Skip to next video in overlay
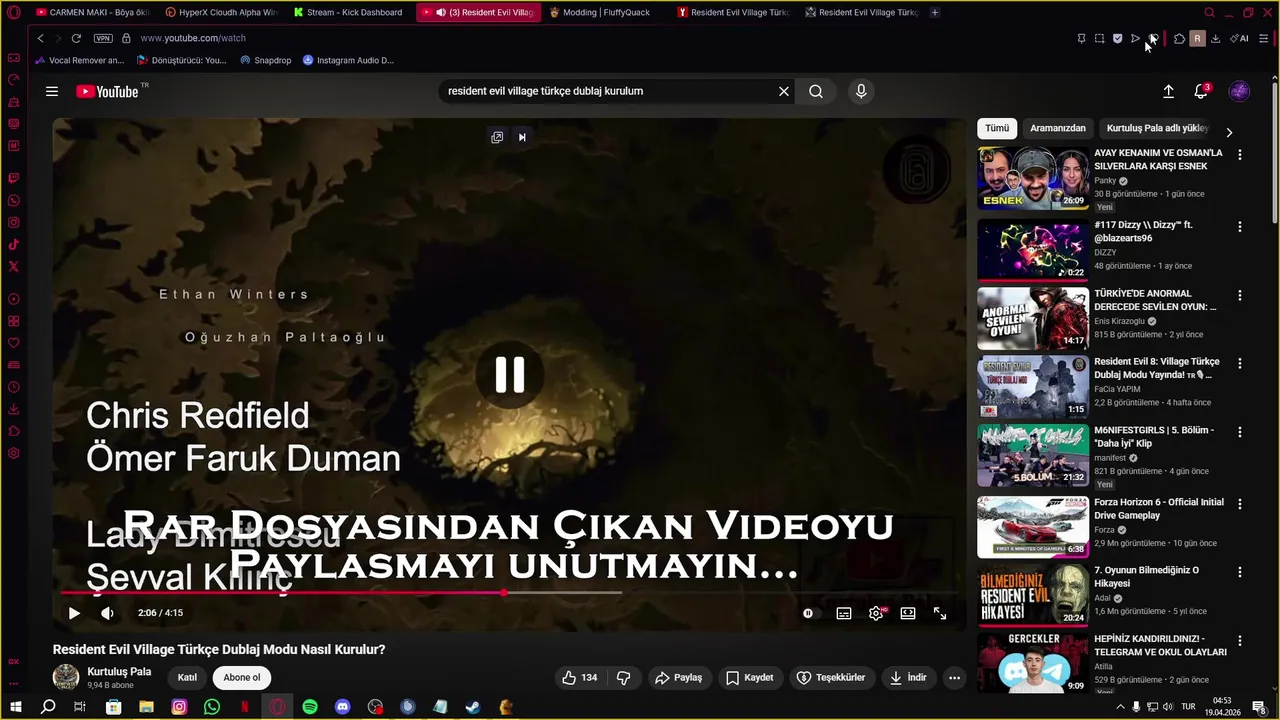1280x720 pixels. tap(522, 137)
